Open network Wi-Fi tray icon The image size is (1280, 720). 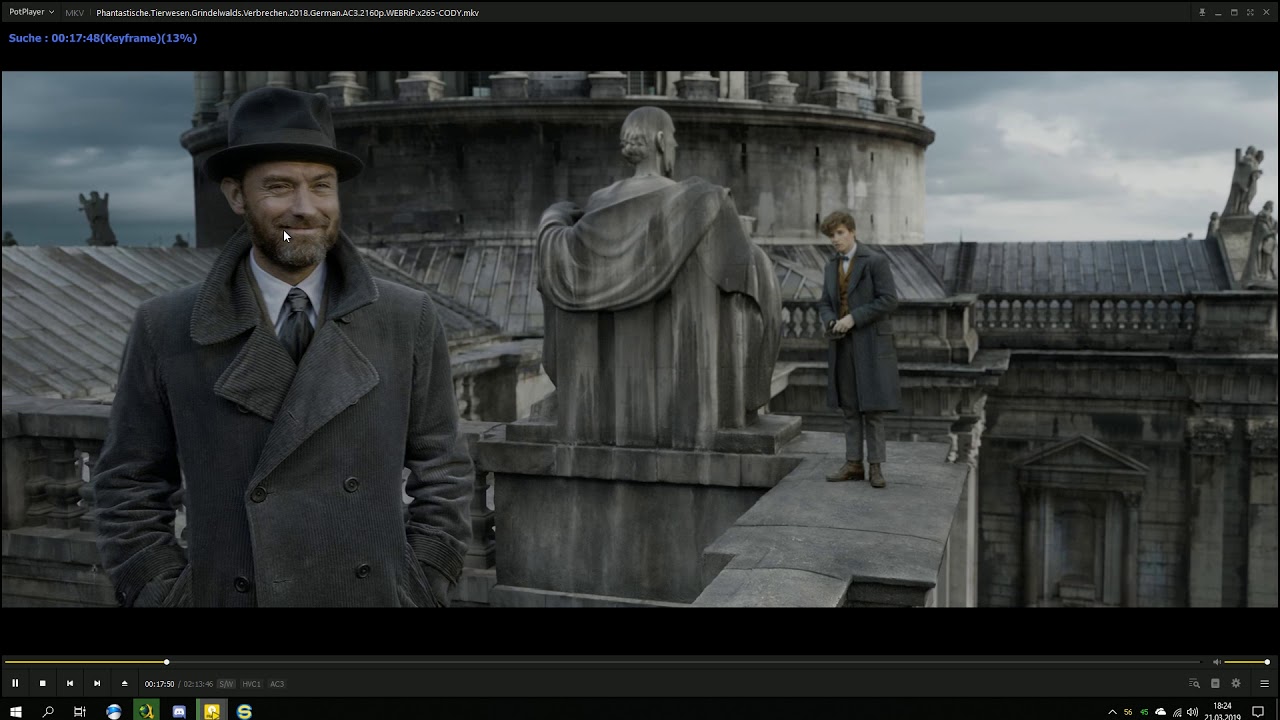point(1177,712)
